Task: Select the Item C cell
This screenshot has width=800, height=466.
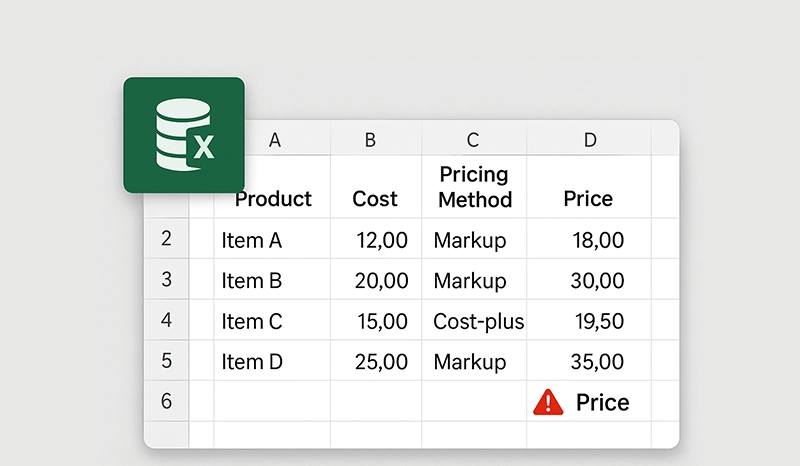Action: pyautogui.click(x=272, y=320)
